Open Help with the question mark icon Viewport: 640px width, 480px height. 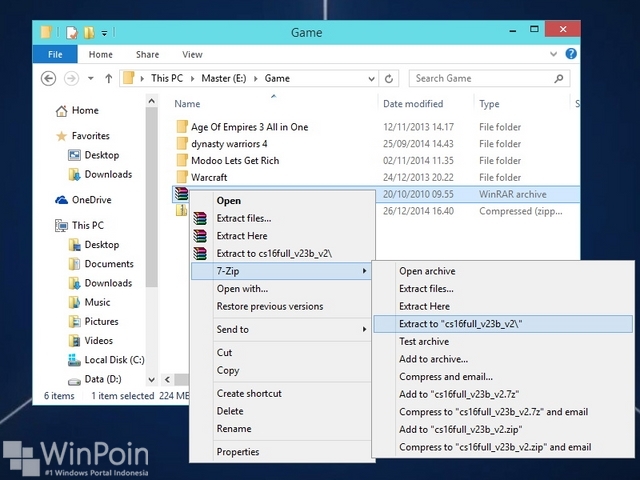point(571,53)
